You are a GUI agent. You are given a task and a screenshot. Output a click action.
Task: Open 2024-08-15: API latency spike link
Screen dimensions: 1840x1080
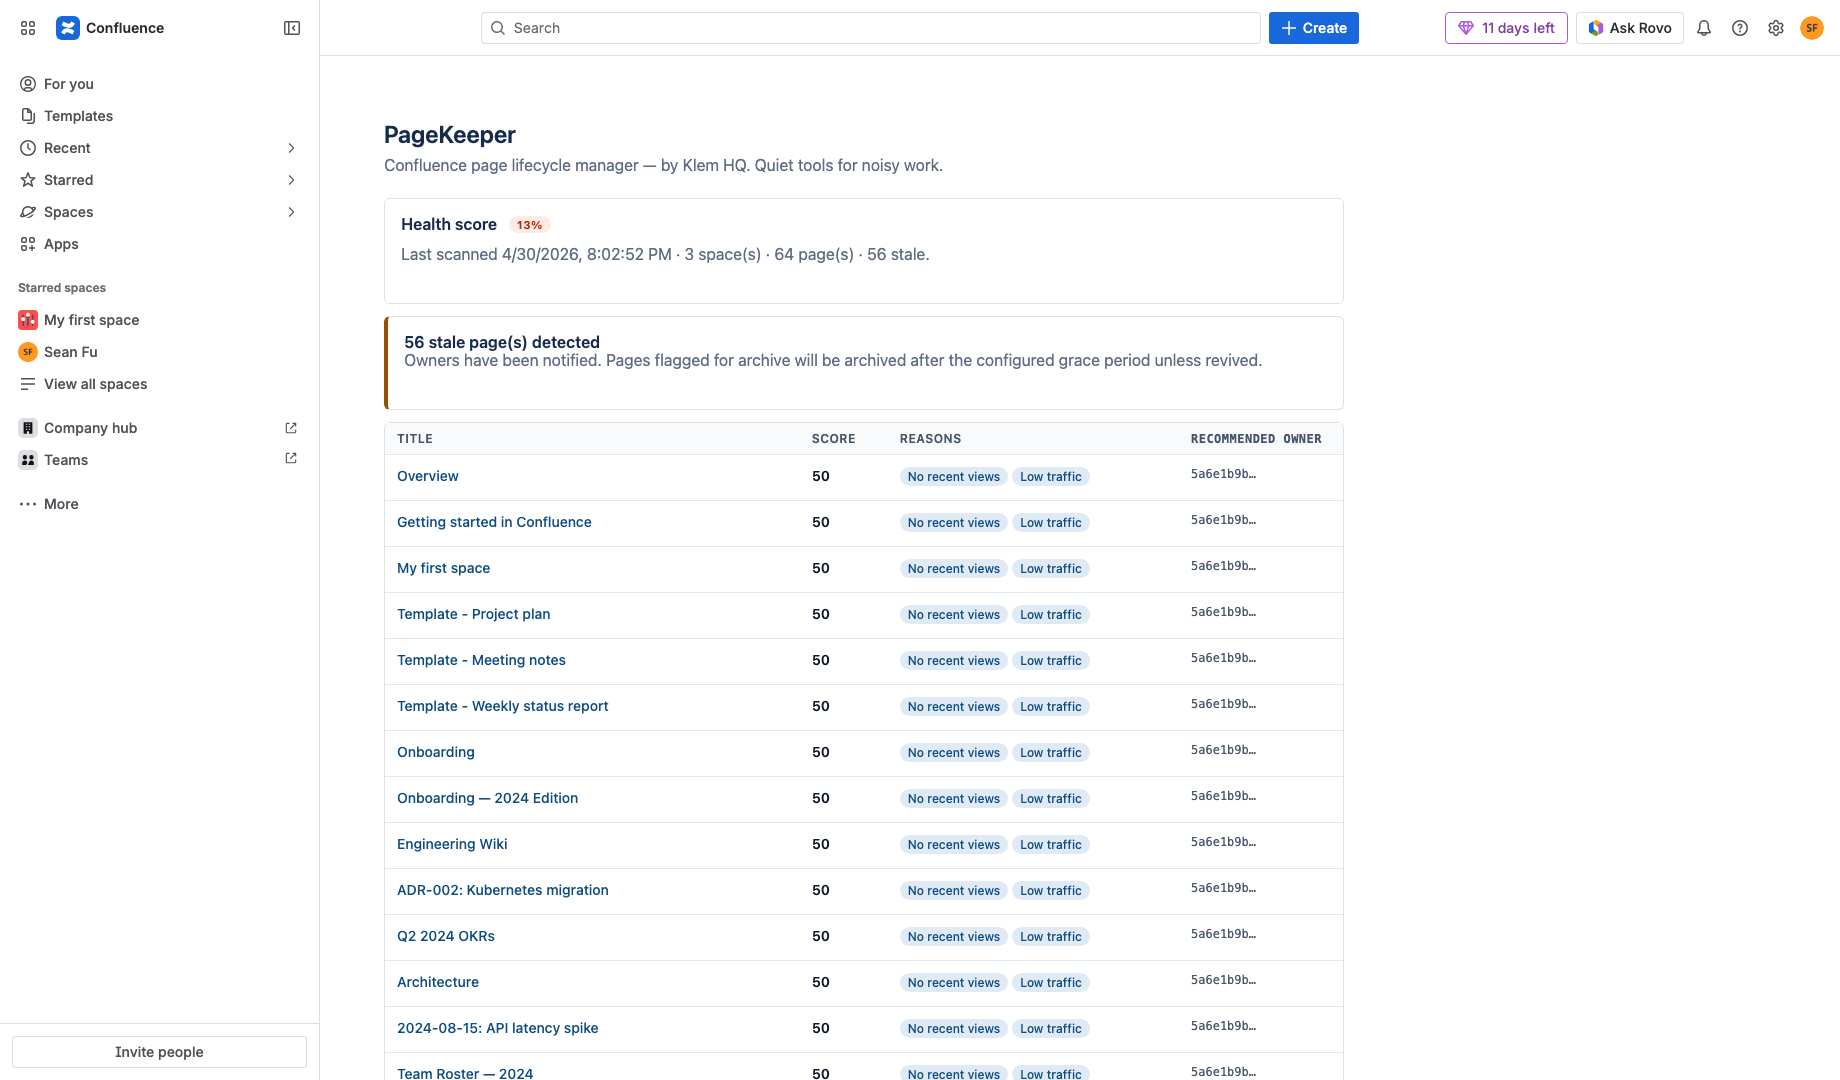[497, 1028]
